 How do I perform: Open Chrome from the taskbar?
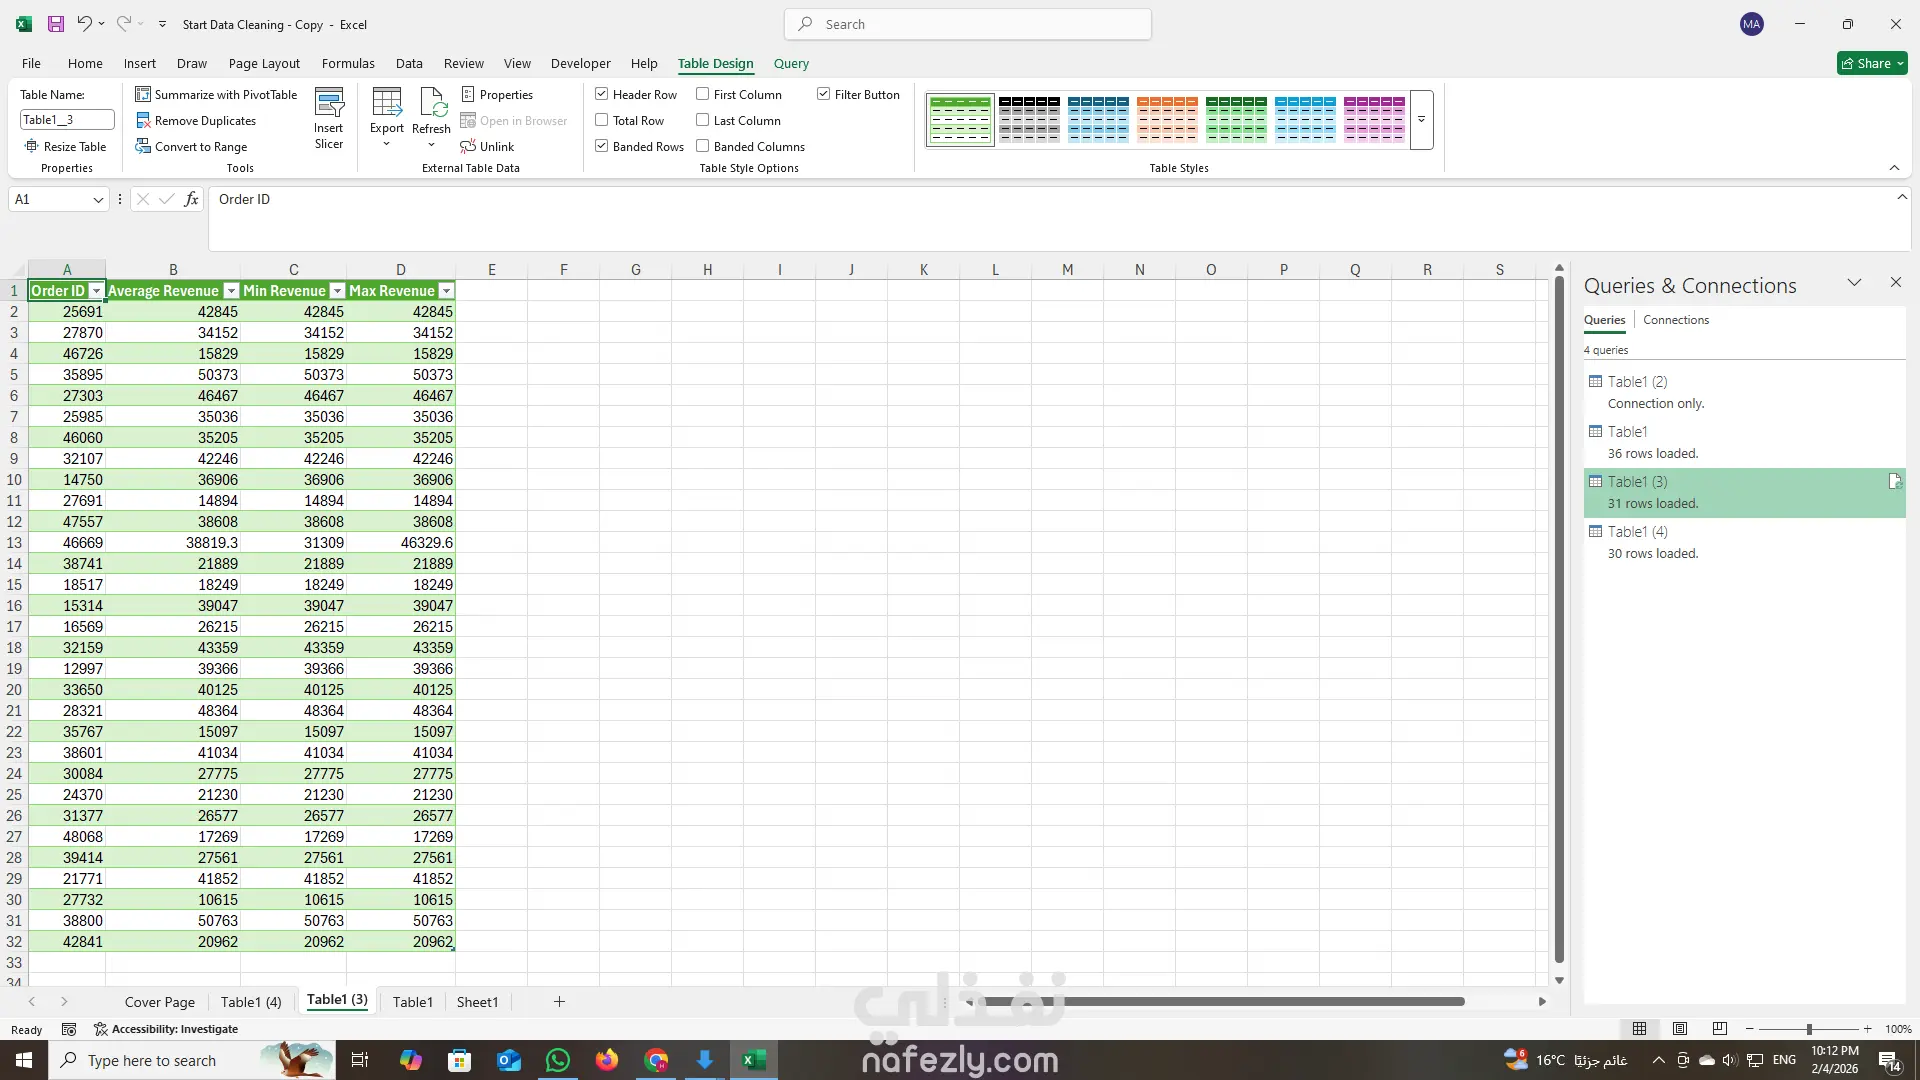tap(656, 1060)
